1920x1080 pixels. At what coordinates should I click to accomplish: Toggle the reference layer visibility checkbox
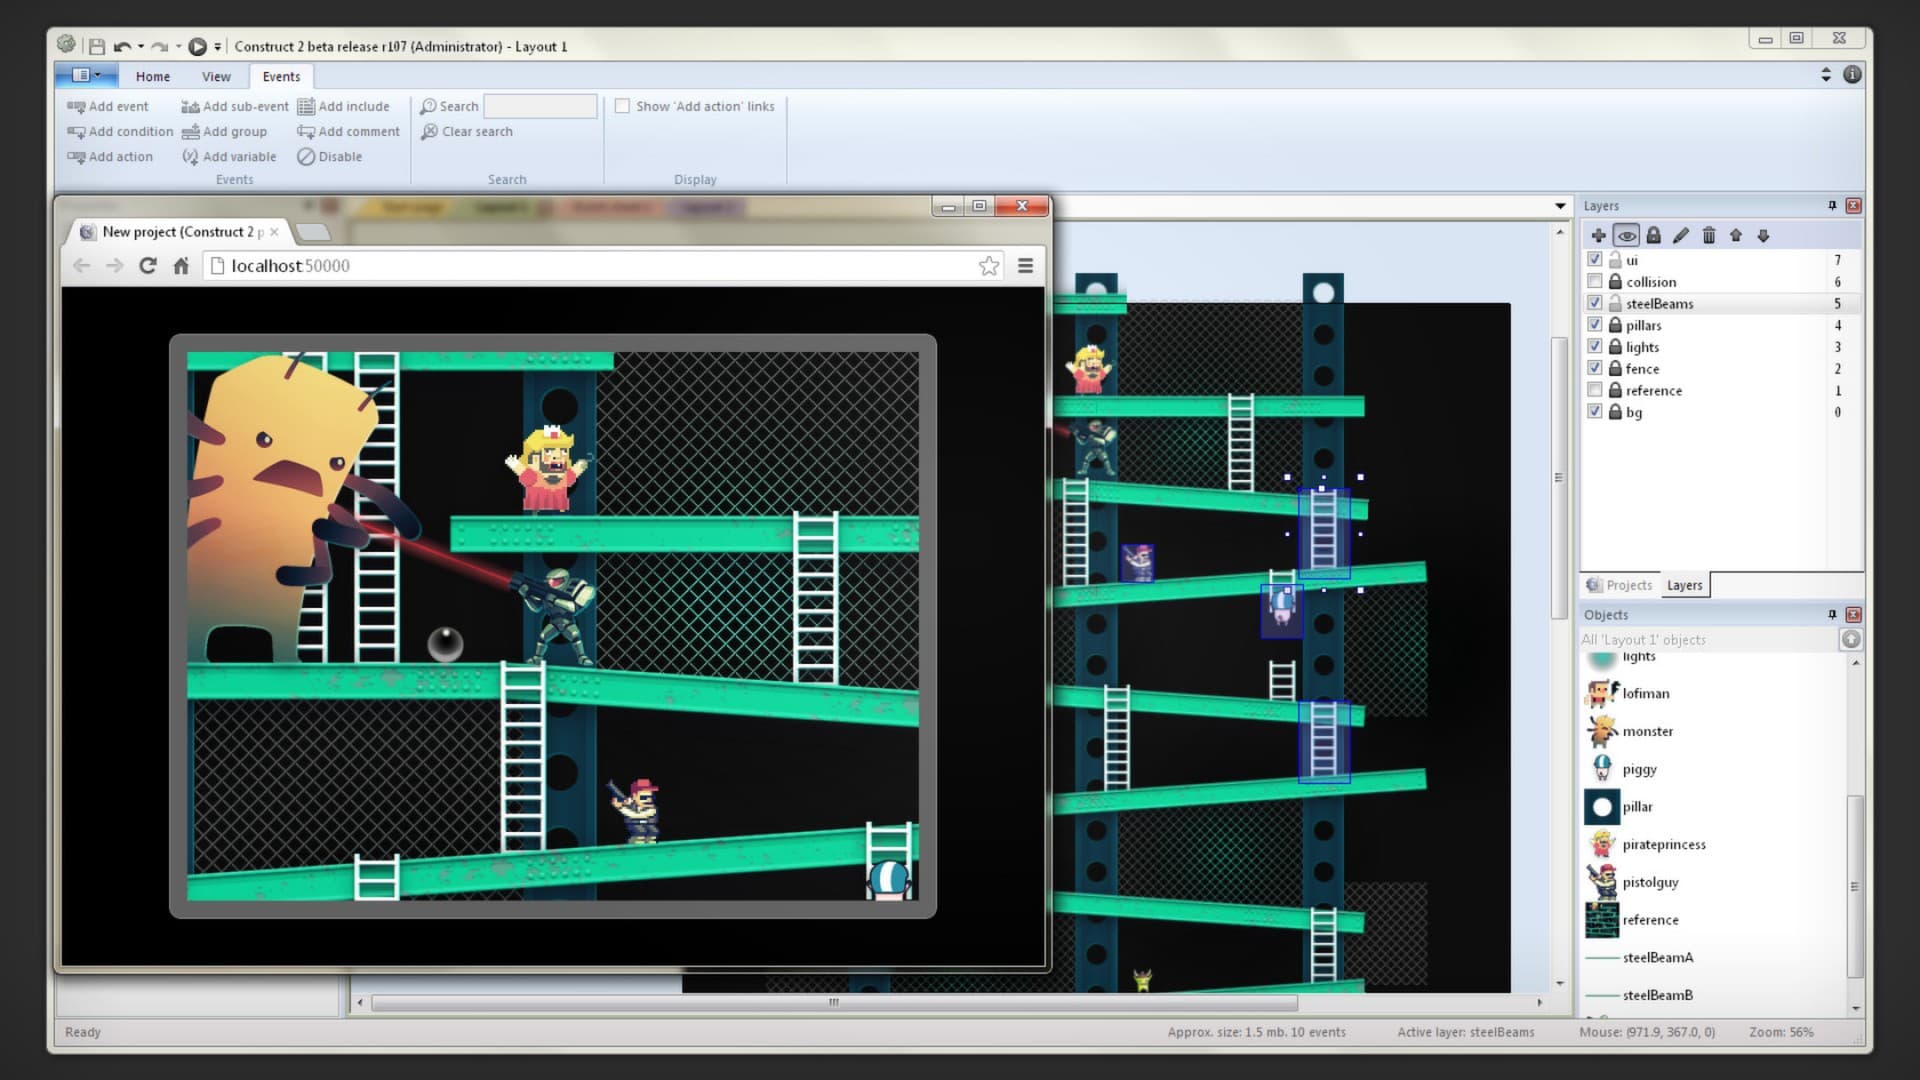click(1595, 390)
